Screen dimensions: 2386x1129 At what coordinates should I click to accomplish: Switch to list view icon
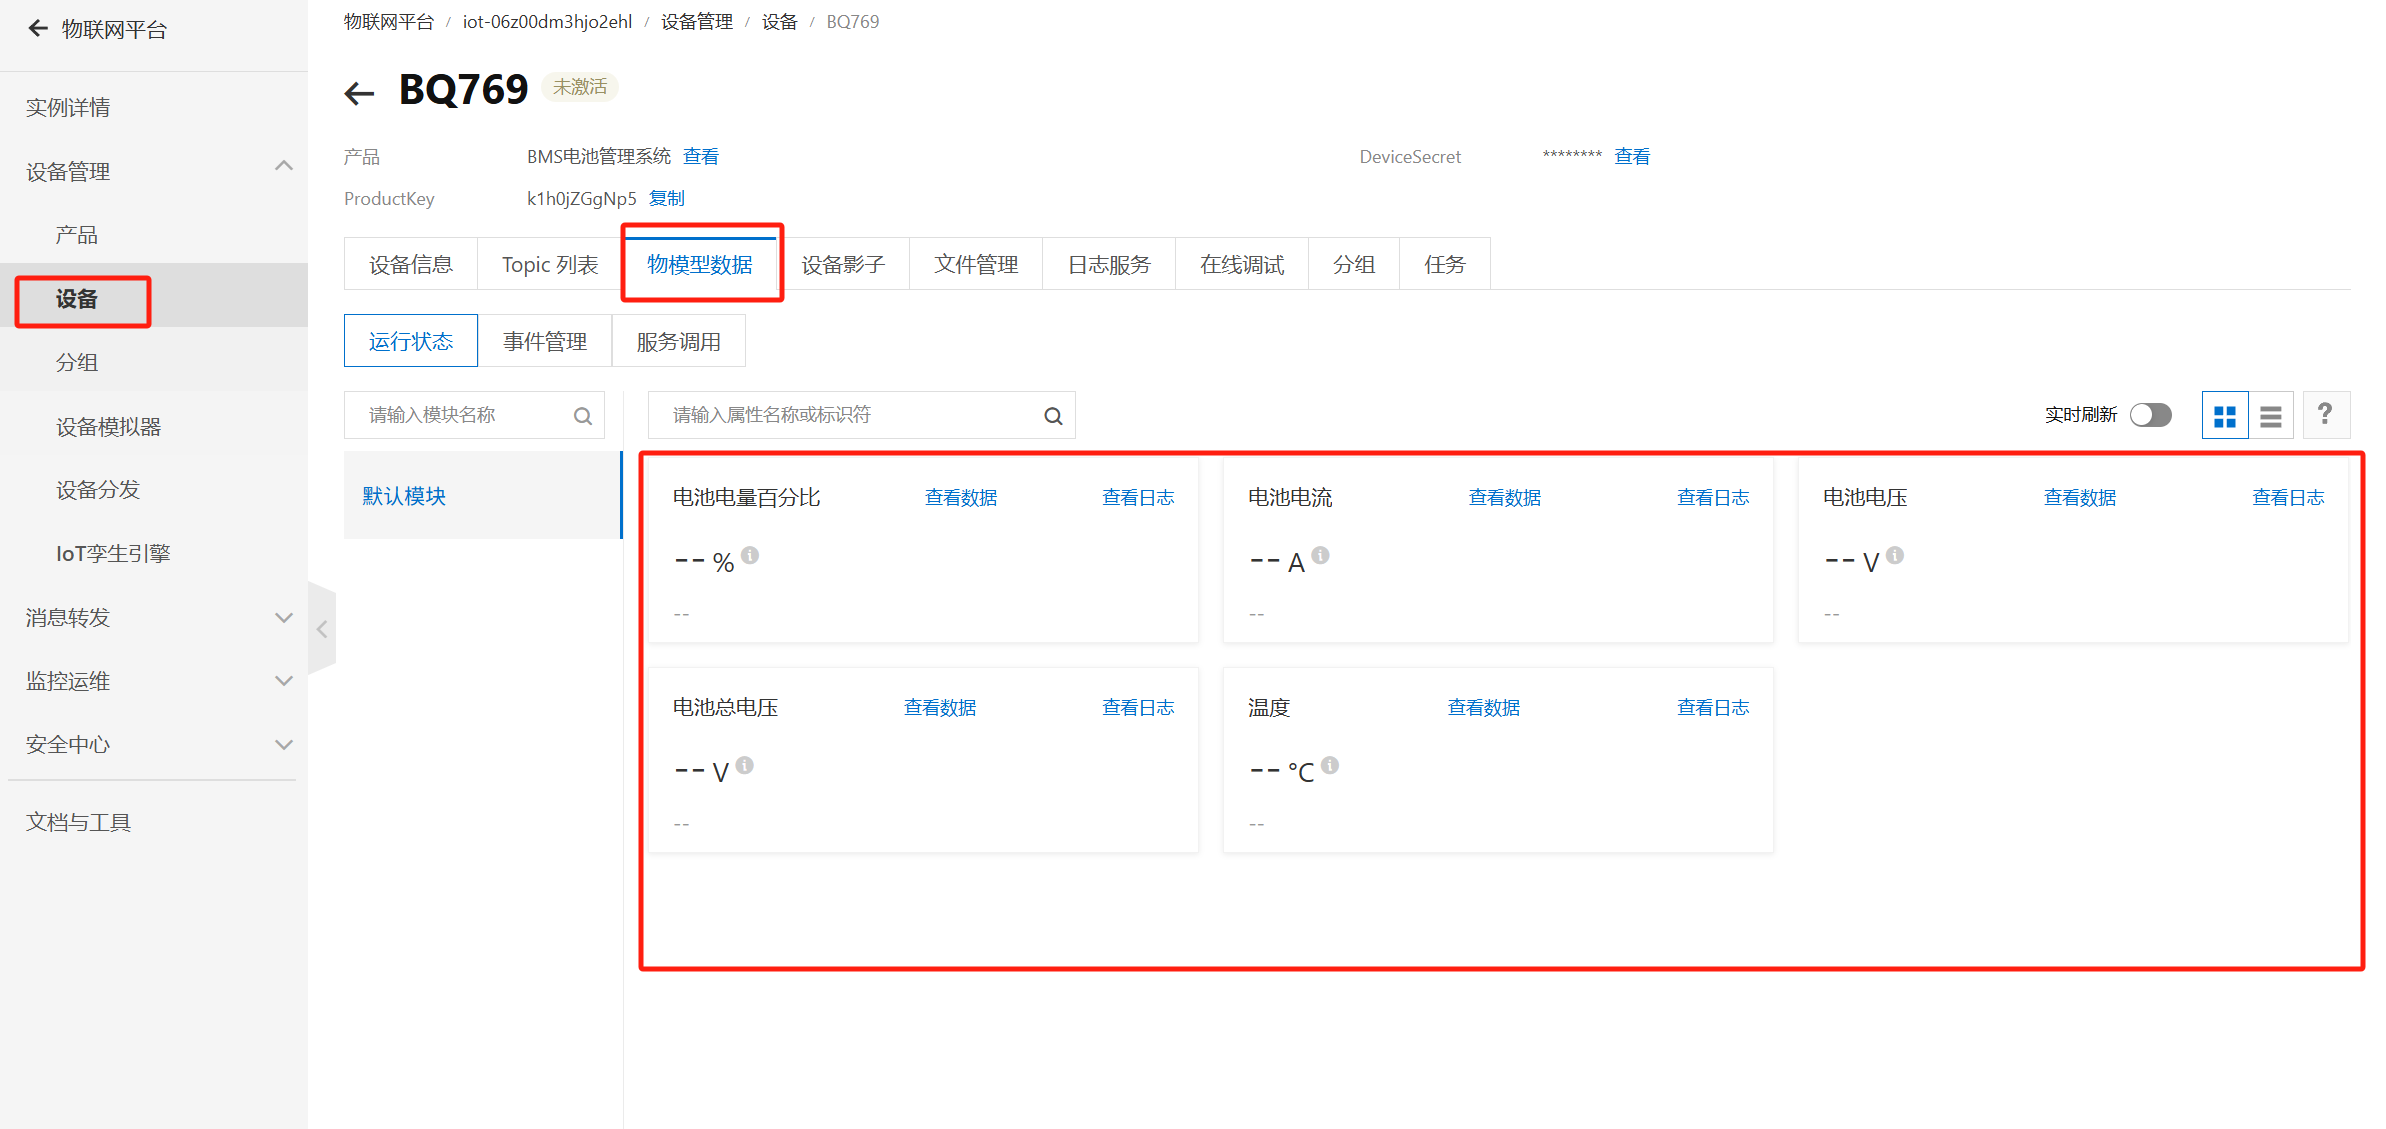click(x=2271, y=416)
